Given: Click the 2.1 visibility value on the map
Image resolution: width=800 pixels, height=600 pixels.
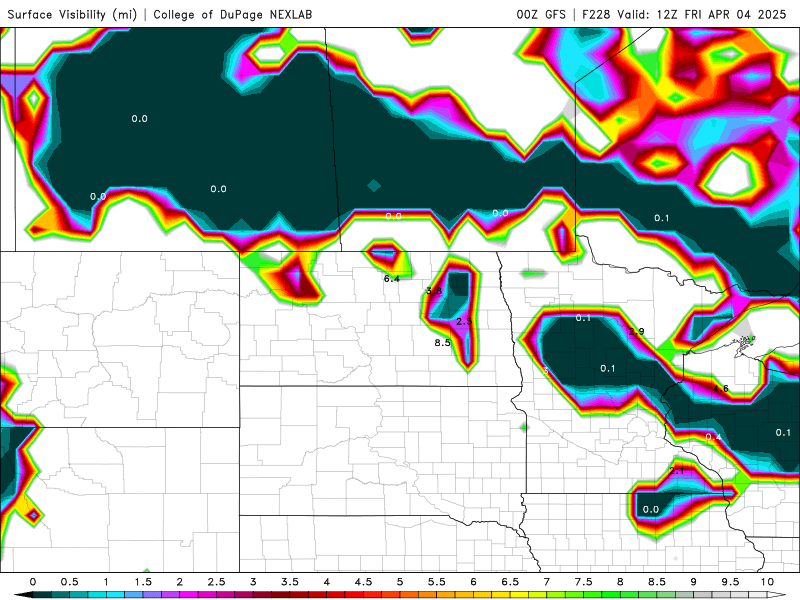Looking at the screenshot, I should click(676, 470).
